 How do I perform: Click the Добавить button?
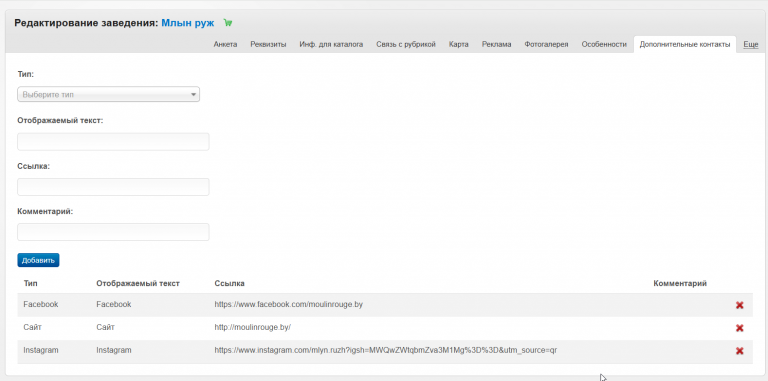[x=38, y=260]
